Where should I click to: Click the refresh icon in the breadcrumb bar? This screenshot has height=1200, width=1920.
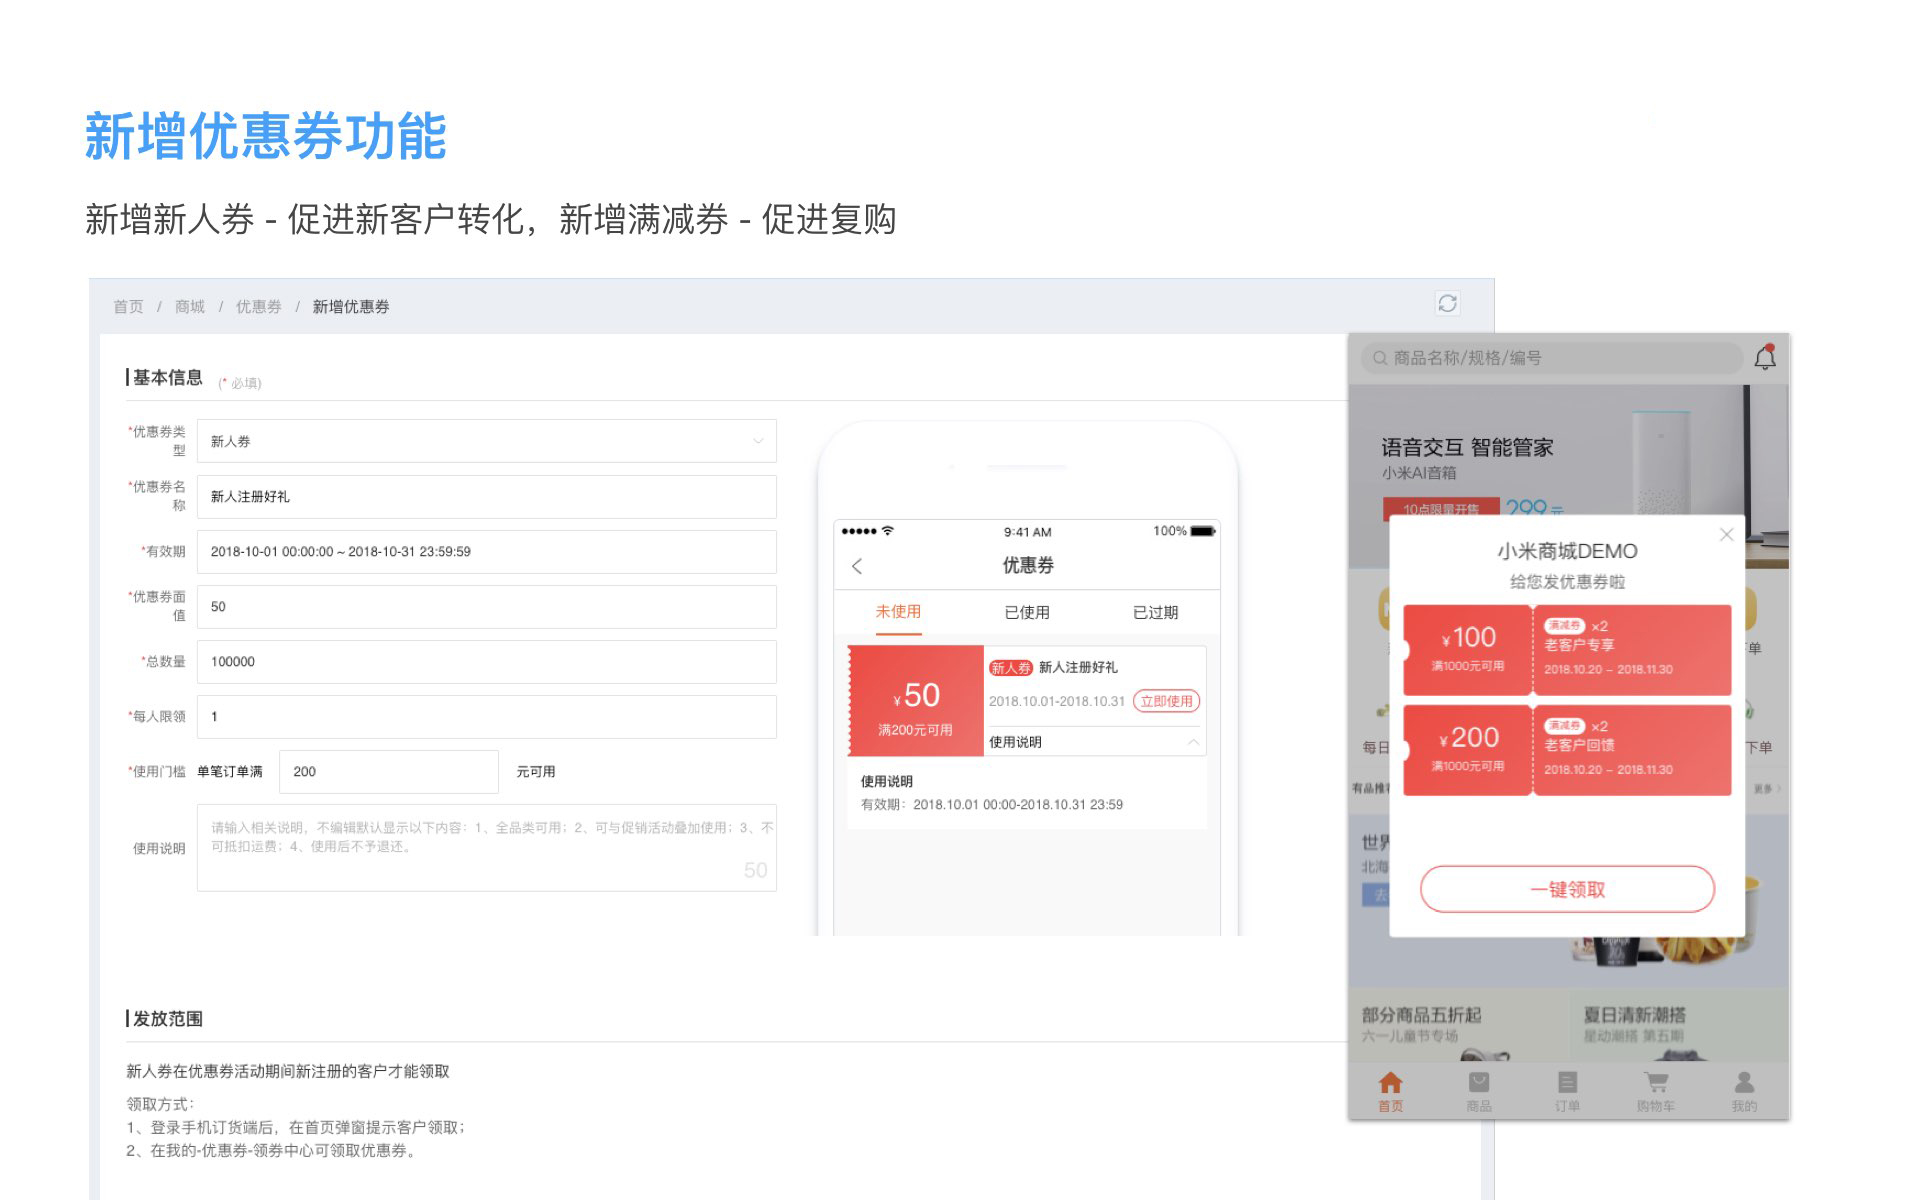click(x=1447, y=303)
